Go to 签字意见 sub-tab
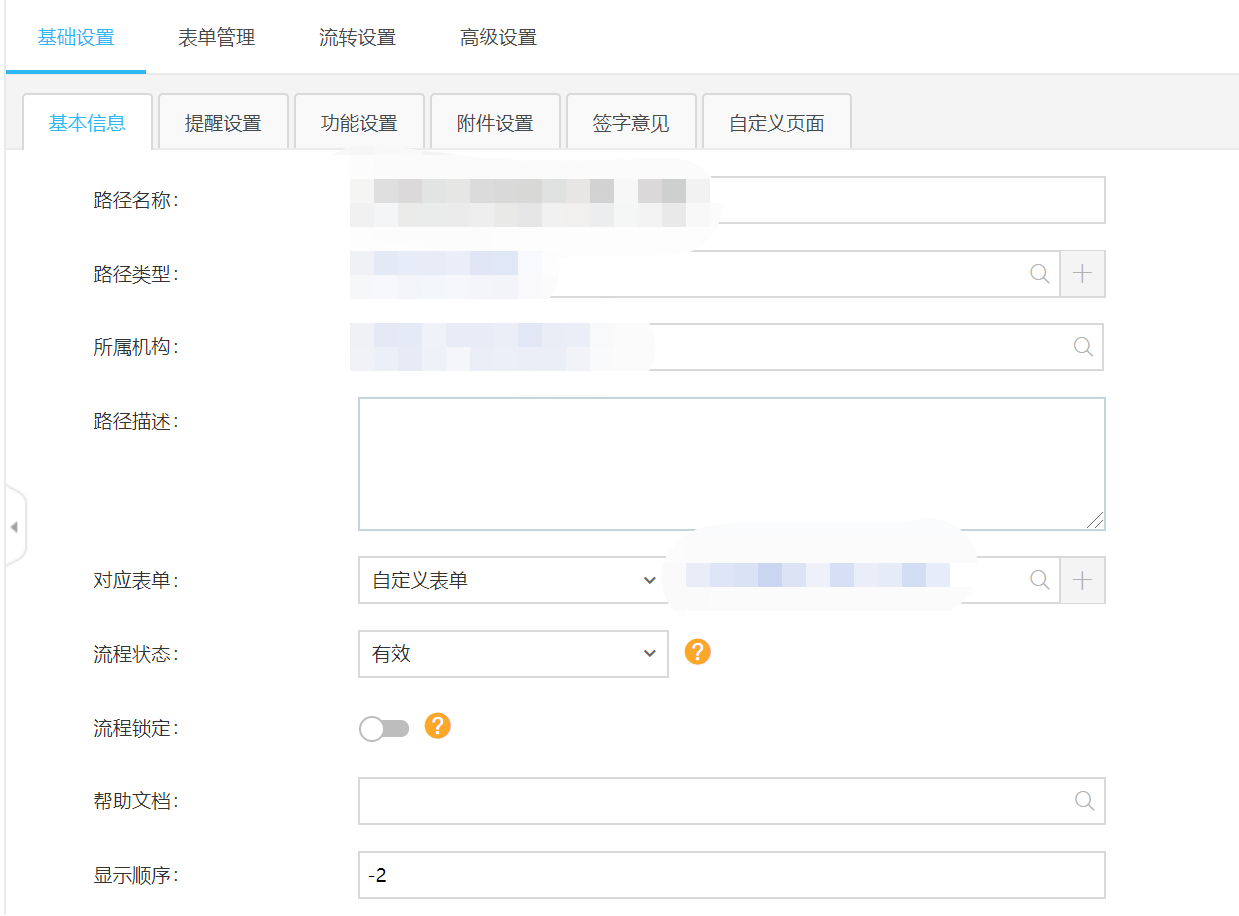The image size is (1239, 916). pos(631,124)
